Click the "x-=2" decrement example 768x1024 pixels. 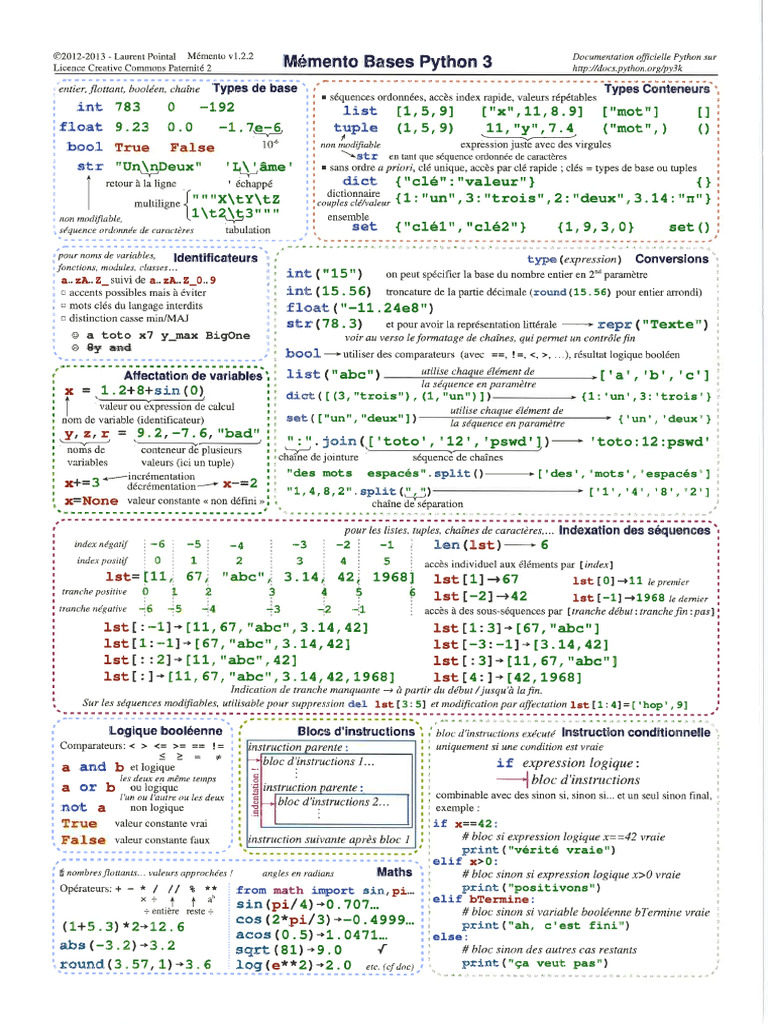pyautogui.click(x=240, y=484)
